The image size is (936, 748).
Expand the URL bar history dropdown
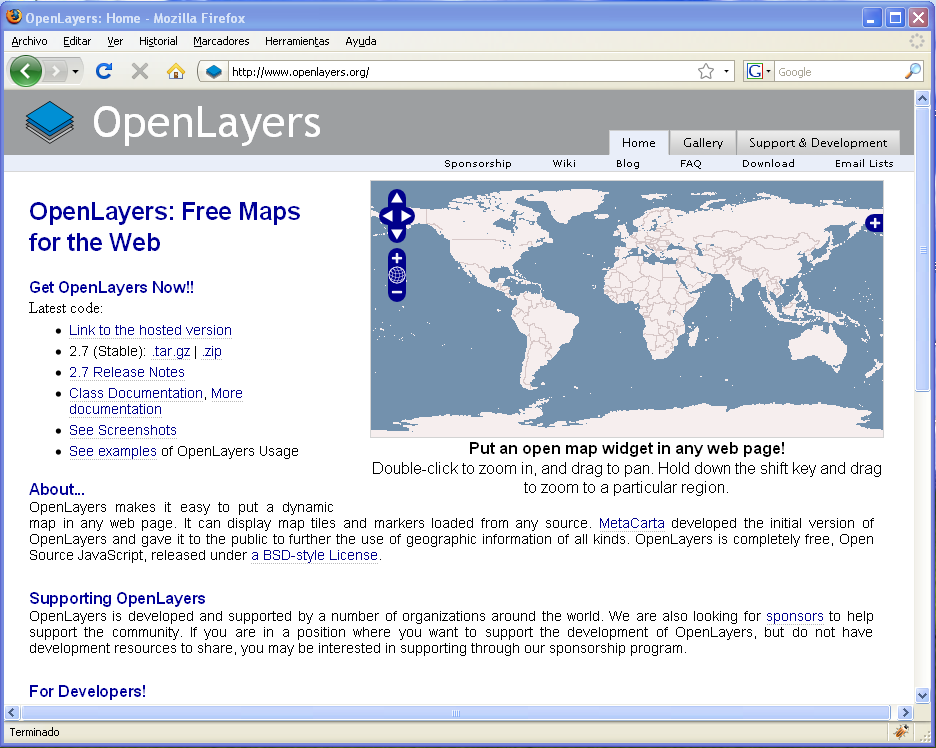(x=727, y=71)
